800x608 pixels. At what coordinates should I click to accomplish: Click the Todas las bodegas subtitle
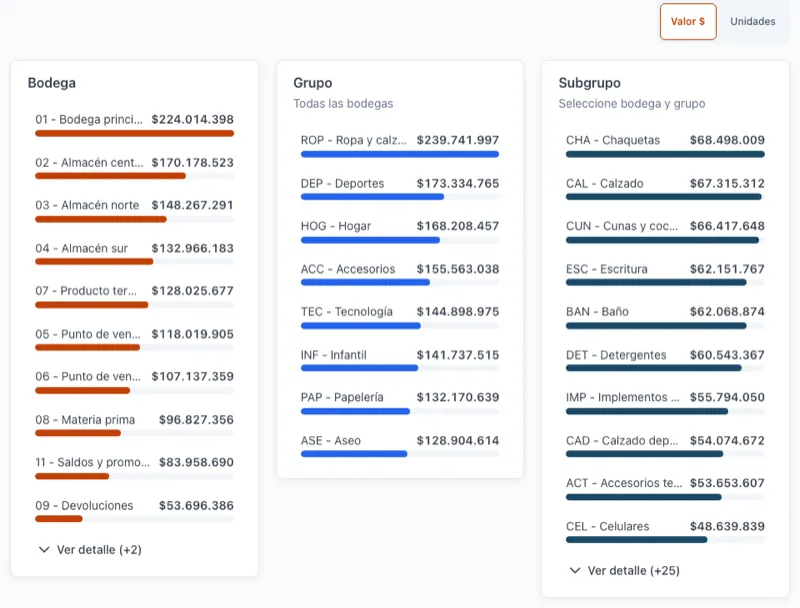(343, 104)
